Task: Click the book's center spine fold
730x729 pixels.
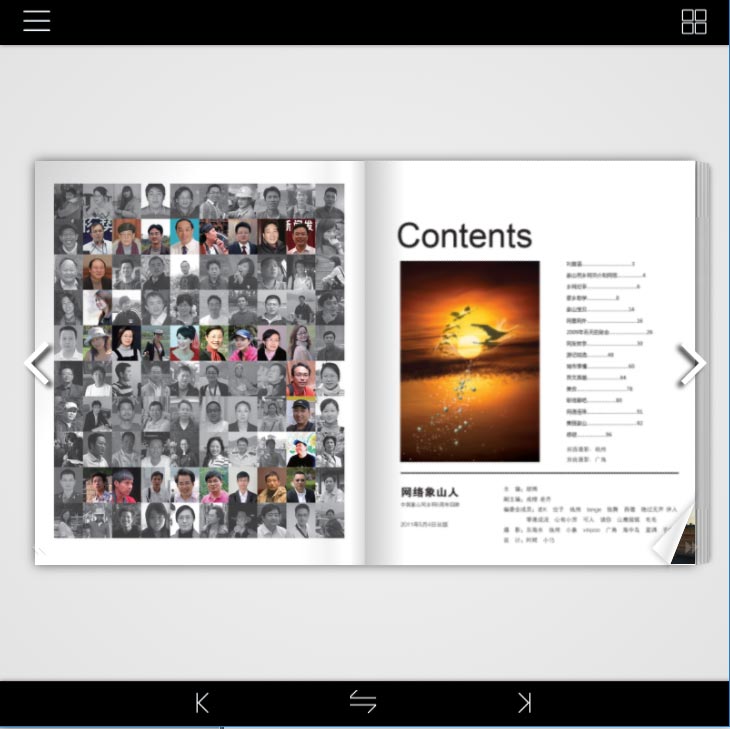Action: (366, 361)
